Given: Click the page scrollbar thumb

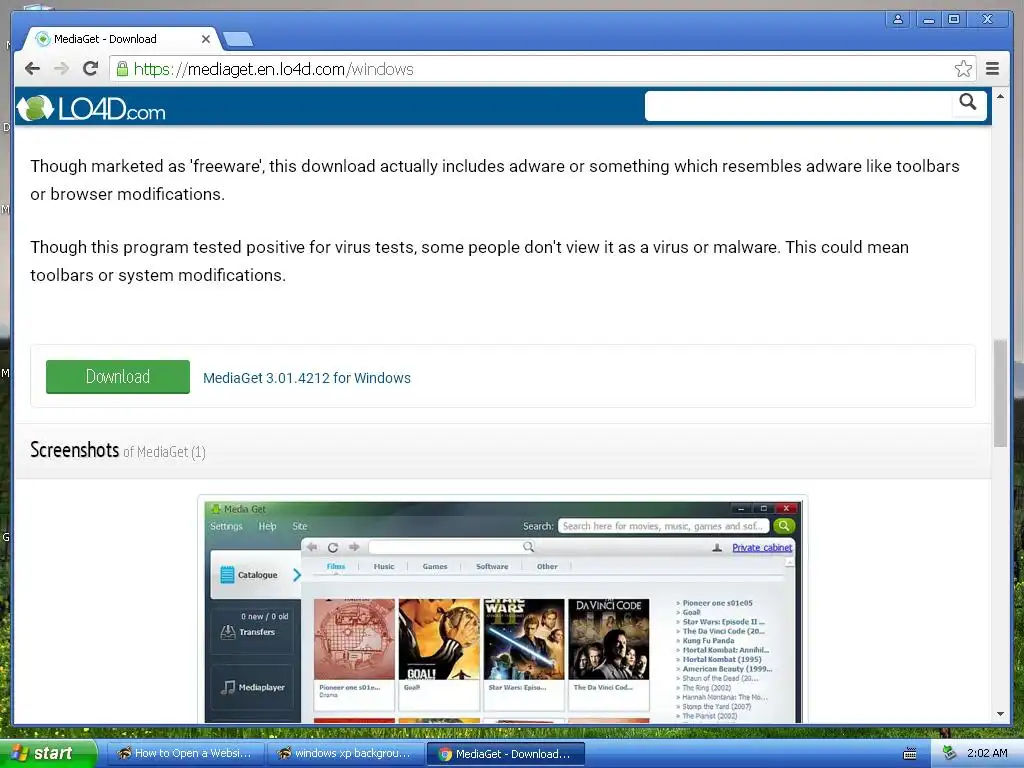Looking at the screenshot, I should tap(1000, 393).
